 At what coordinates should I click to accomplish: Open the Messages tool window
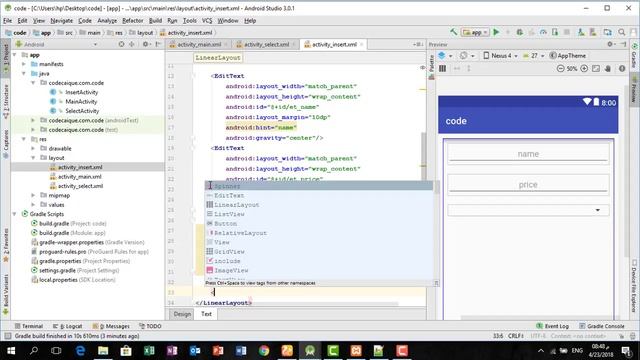pyautogui.click(x=111, y=326)
